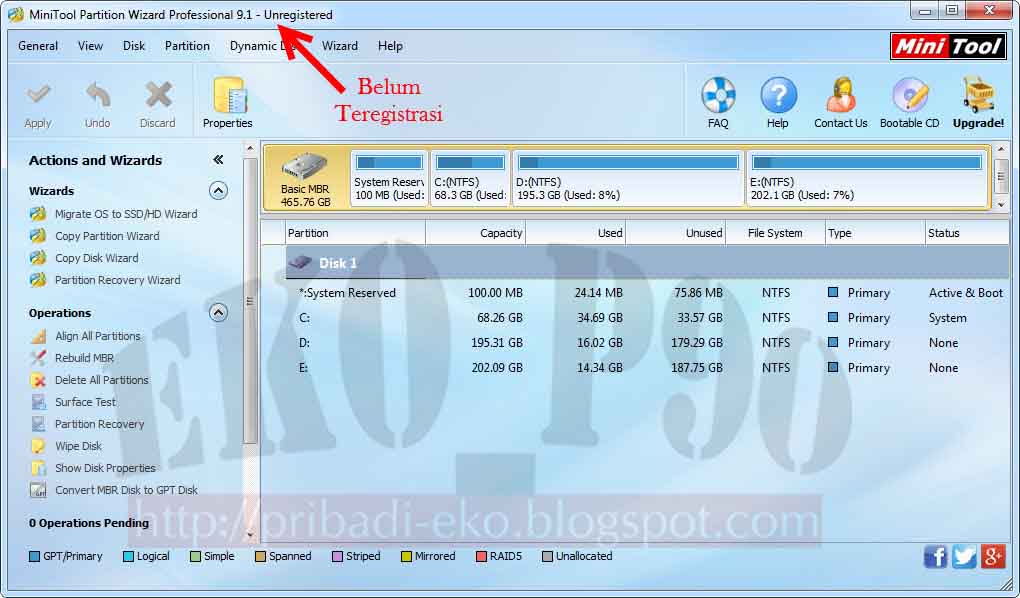Open the General menu

pyautogui.click(x=38, y=46)
